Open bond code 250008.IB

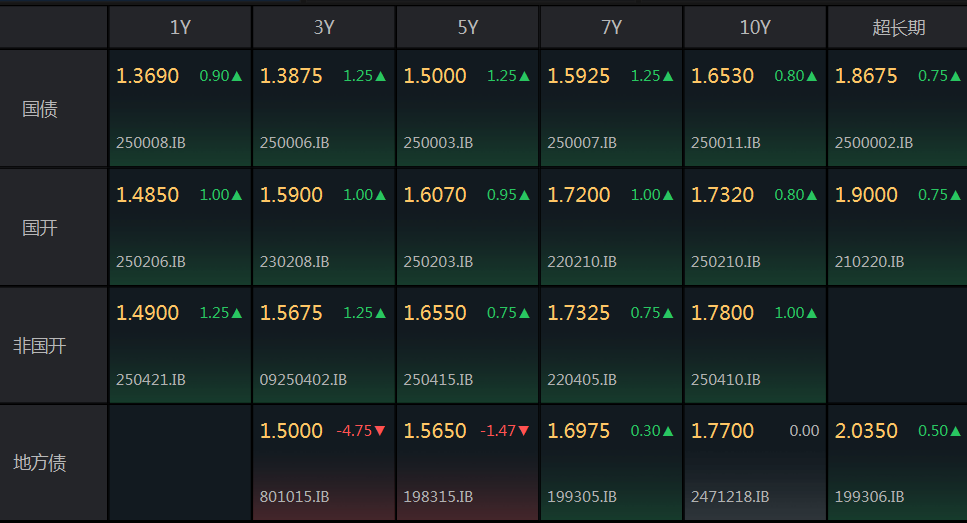click(150, 142)
